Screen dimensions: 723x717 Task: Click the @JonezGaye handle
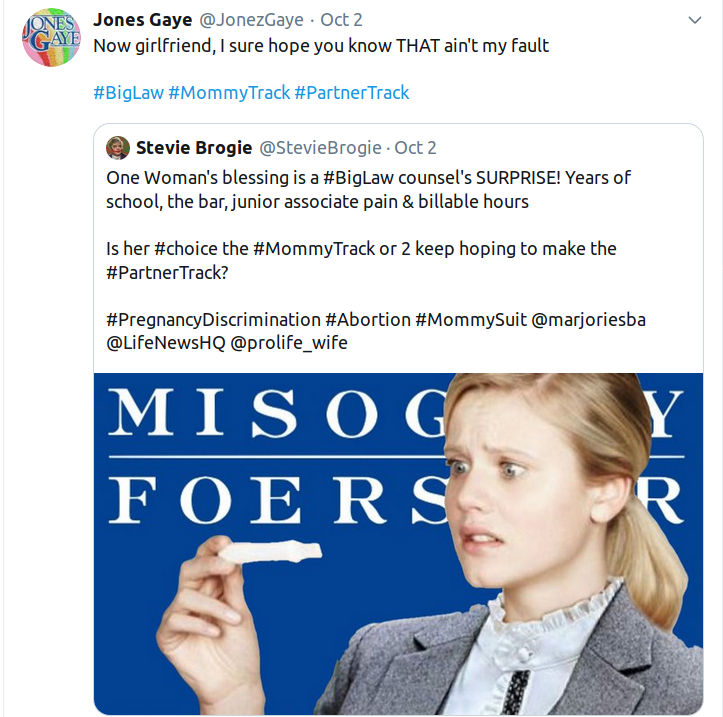pos(255,20)
